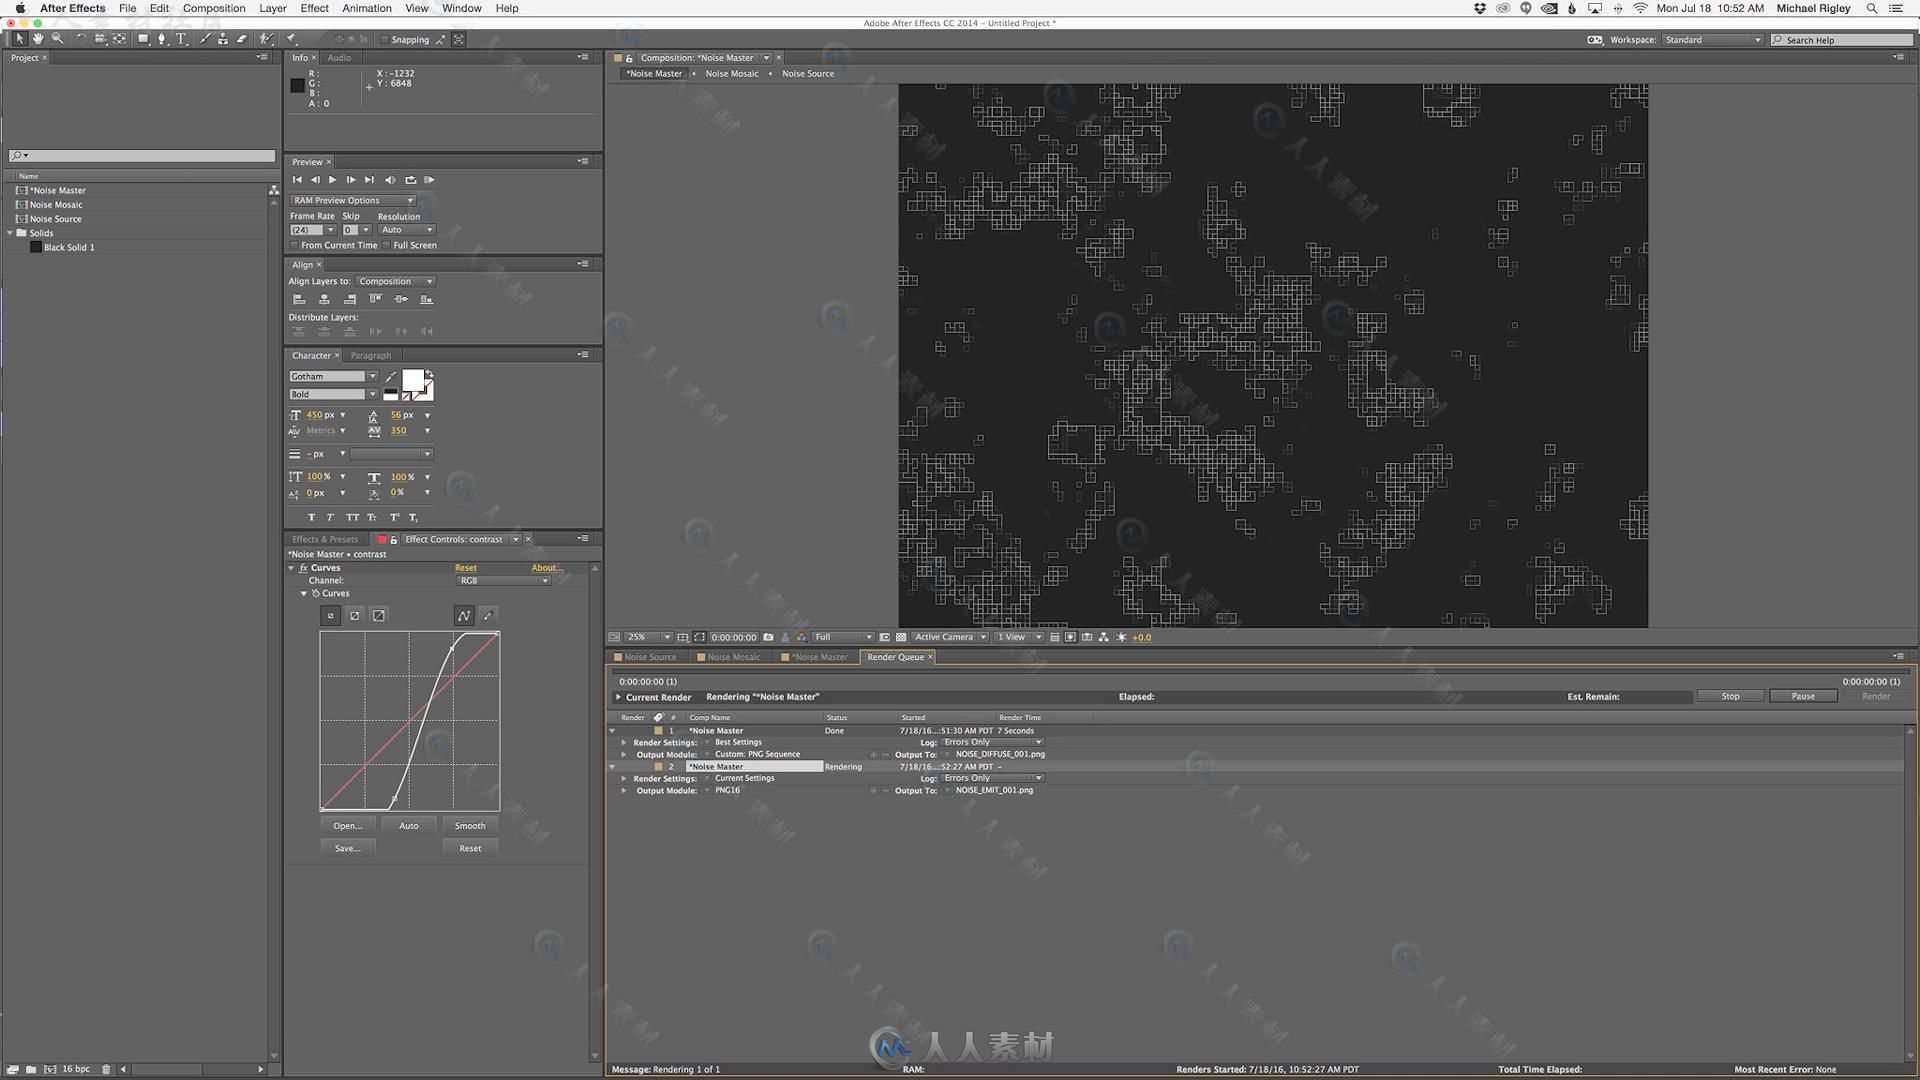Click the render queue stop button icon
The width and height of the screenshot is (1920, 1080).
click(x=1731, y=695)
